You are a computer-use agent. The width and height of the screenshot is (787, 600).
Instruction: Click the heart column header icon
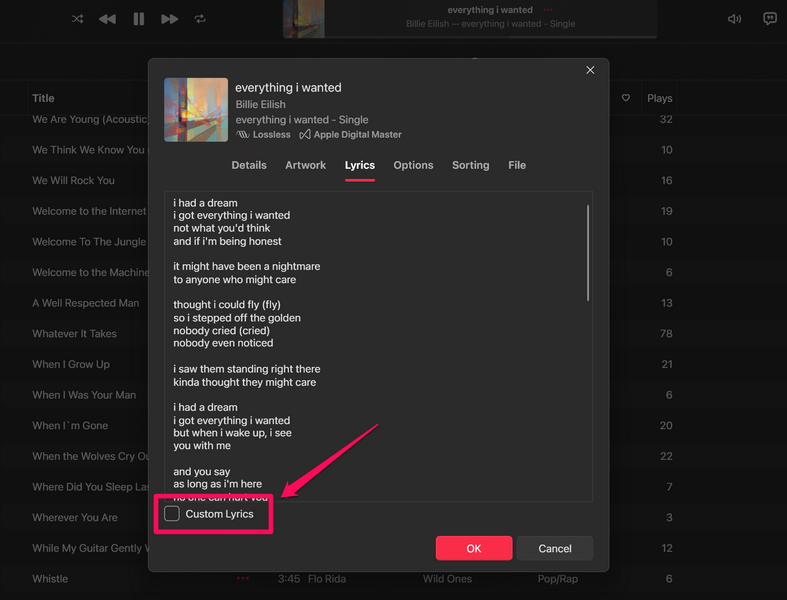click(626, 98)
